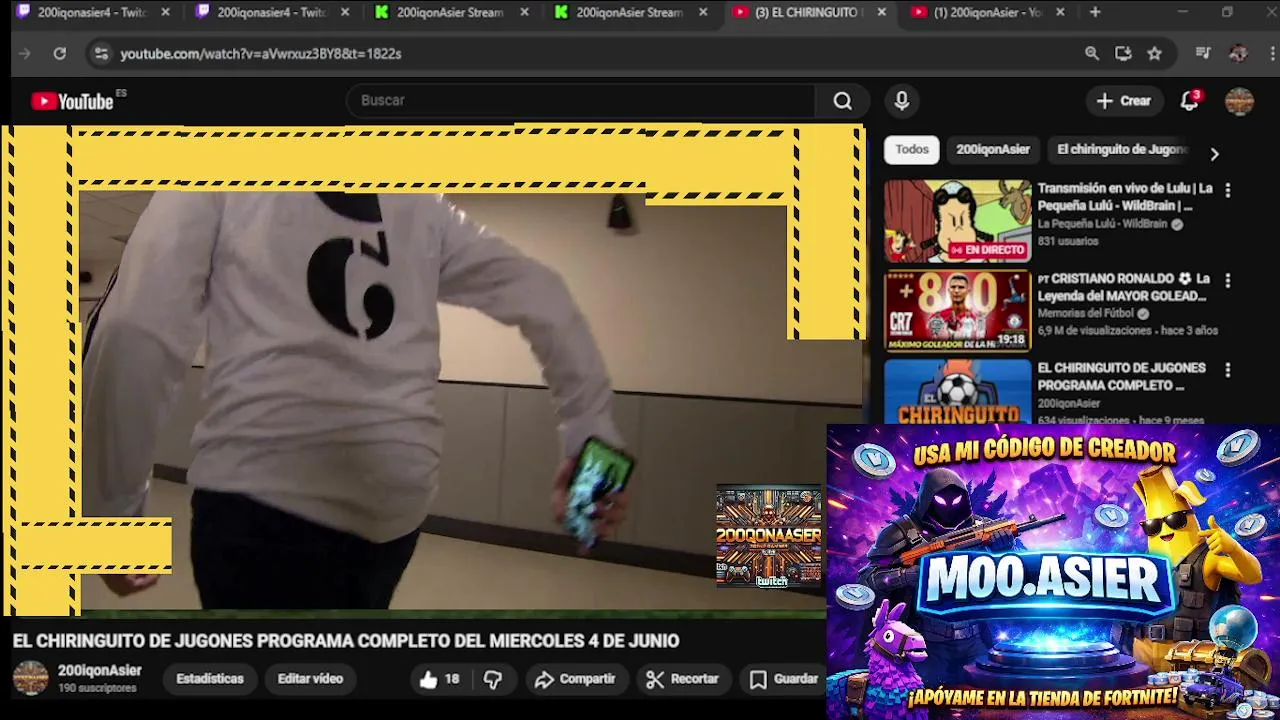Open Estadísticas for this video

point(210,679)
